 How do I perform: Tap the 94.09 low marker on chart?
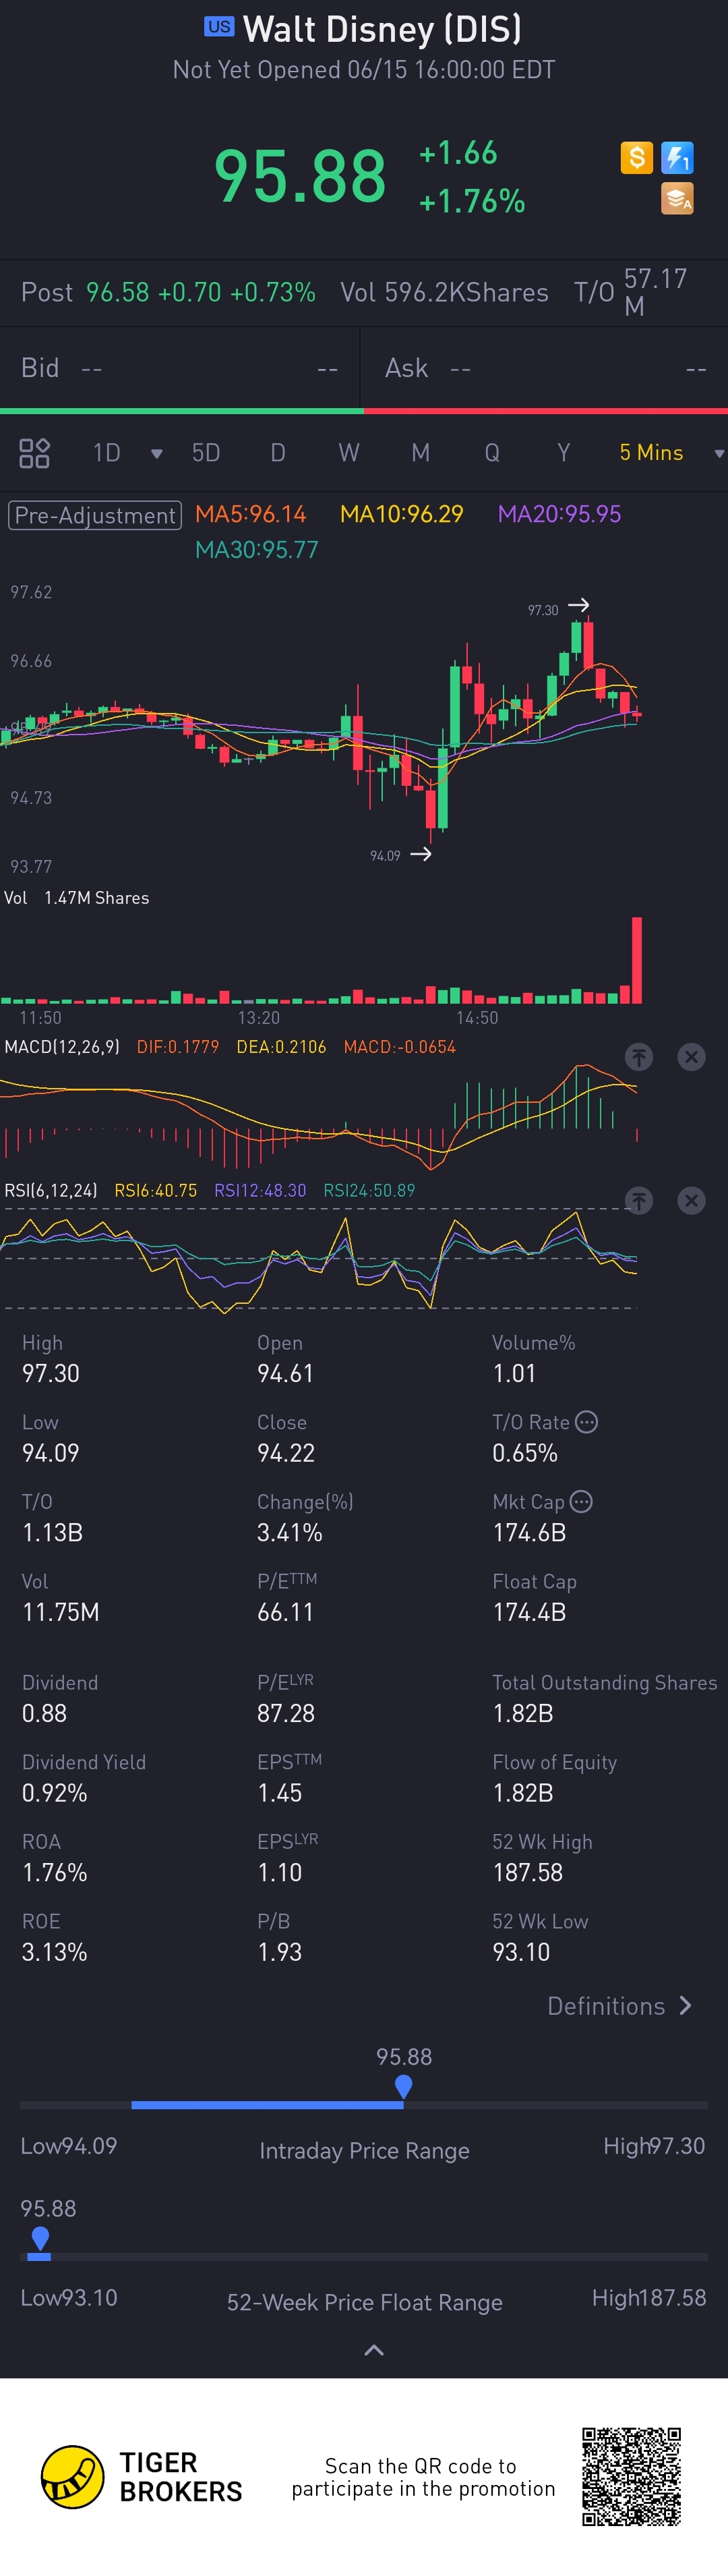[x=400, y=854]
